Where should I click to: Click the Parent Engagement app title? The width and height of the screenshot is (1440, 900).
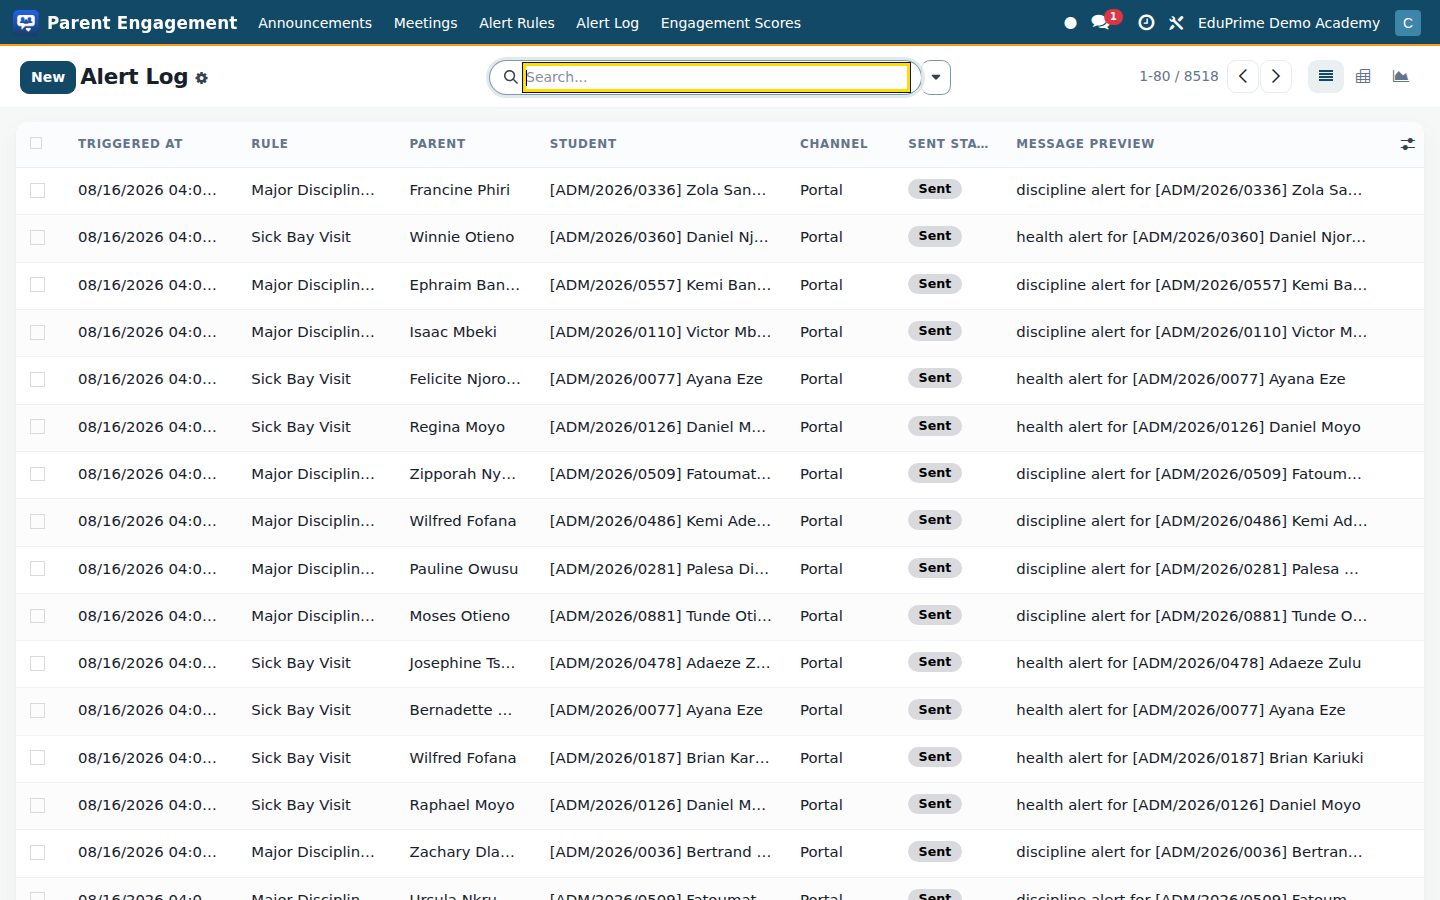[142, 23]
